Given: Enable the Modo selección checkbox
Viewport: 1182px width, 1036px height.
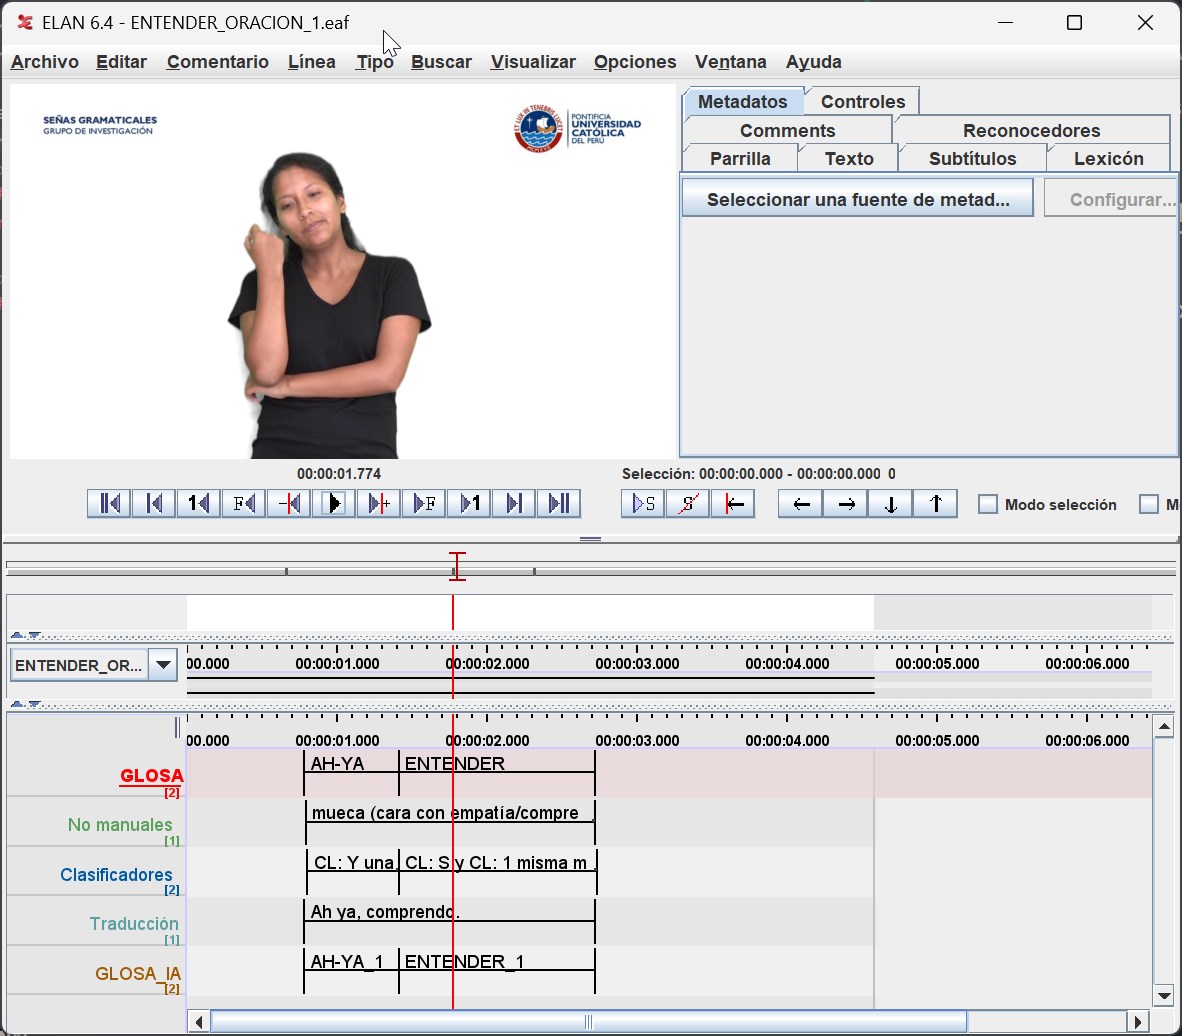Looking at the screenshot, I should (988, 504).
